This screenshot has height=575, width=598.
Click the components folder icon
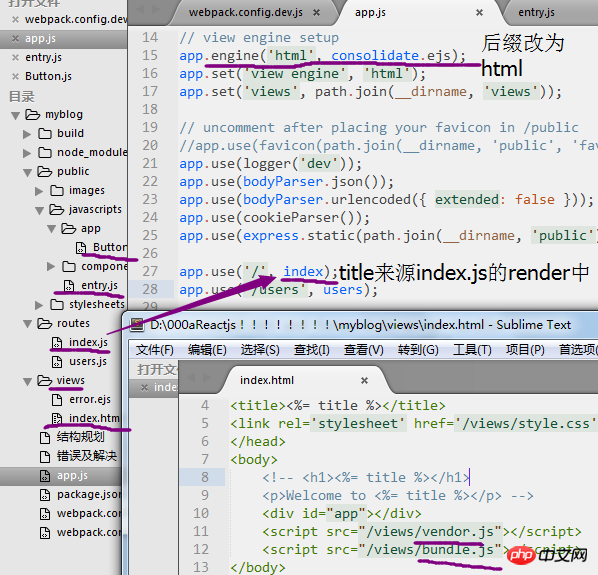[x=69, y=266]
